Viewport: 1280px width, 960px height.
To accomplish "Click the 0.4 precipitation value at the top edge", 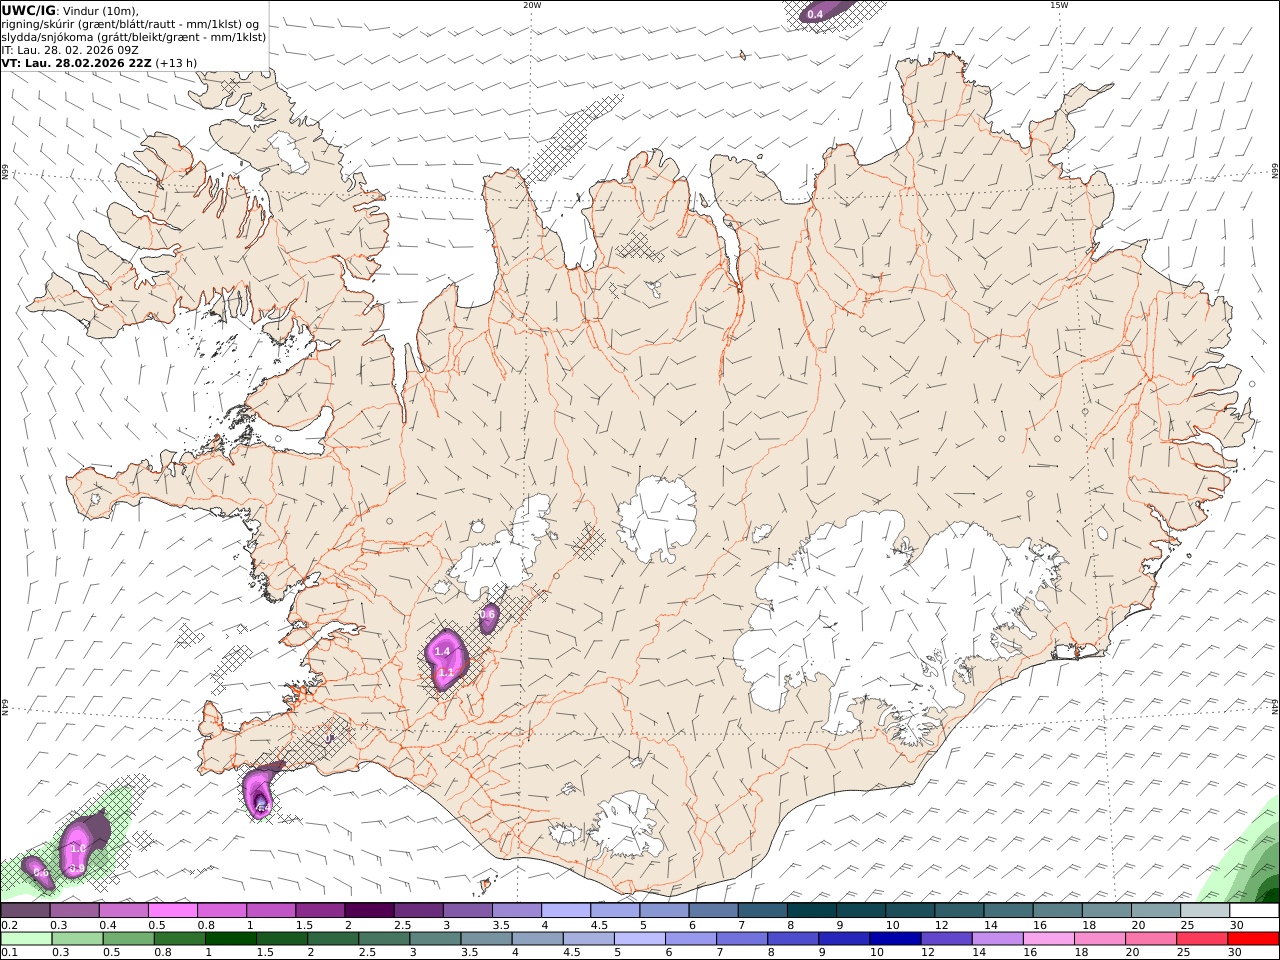I will (x=815, y=14).
